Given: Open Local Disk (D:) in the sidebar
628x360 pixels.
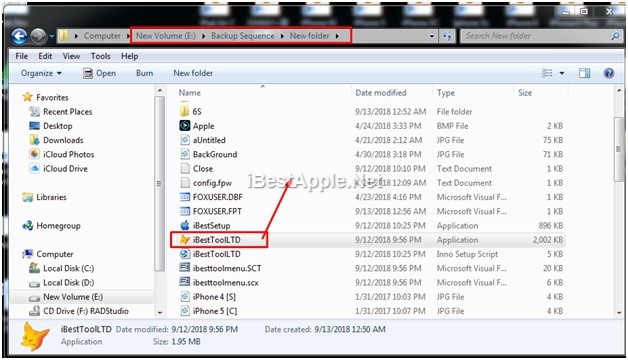Looking at the screenshot, I should tap(68, 283).
